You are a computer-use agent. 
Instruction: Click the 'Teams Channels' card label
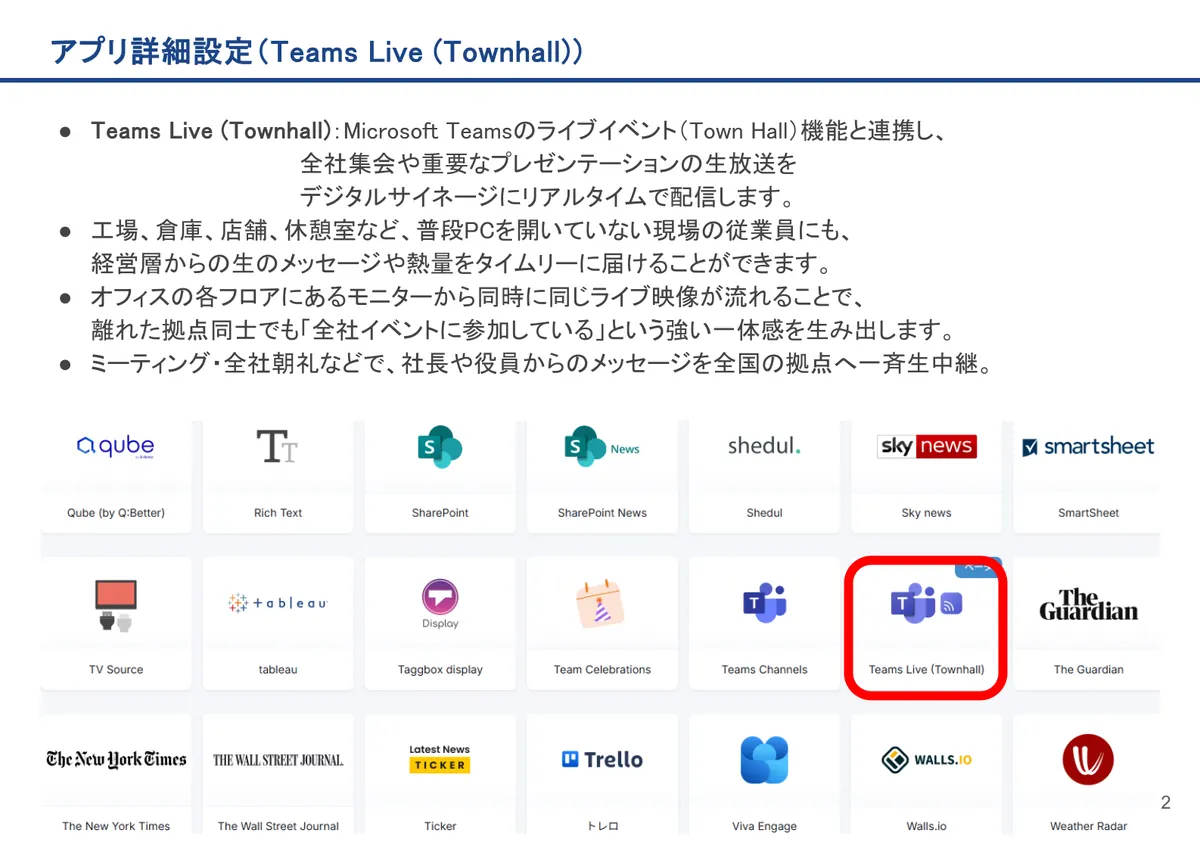pyautogui.click(x=764, y=670)
